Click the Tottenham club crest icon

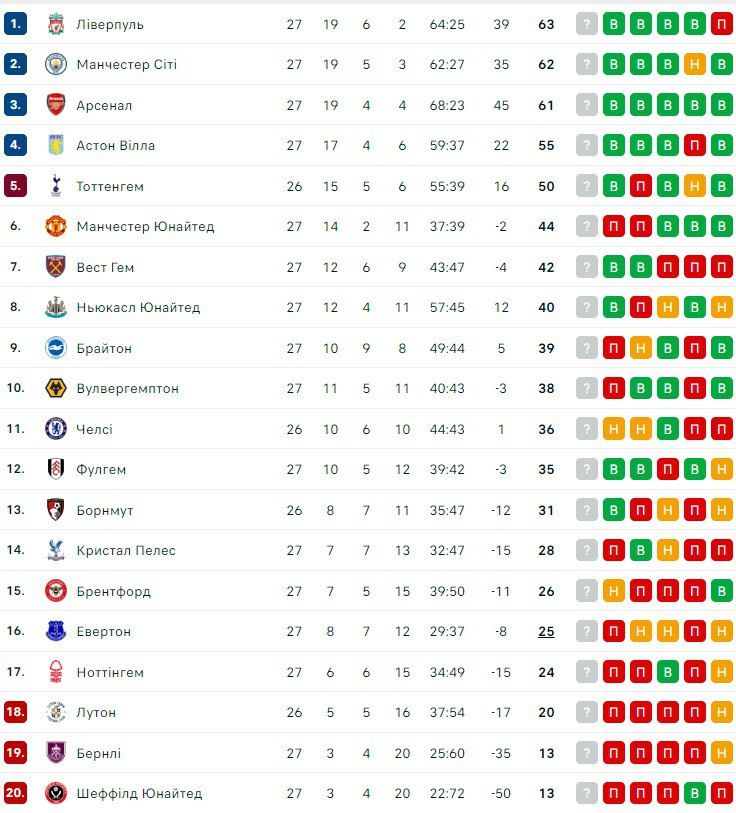(55, 186)
